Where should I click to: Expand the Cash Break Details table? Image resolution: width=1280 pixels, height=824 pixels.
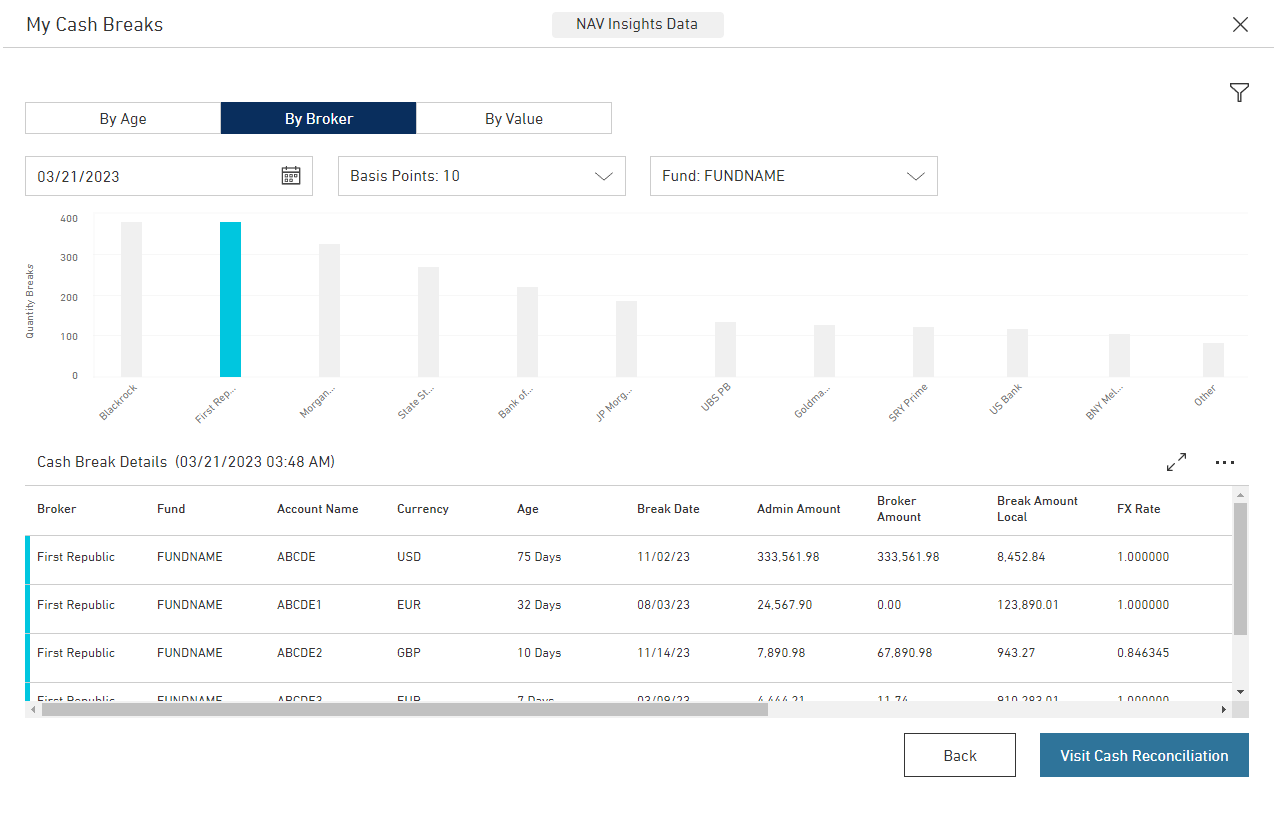click(1176, 462)
